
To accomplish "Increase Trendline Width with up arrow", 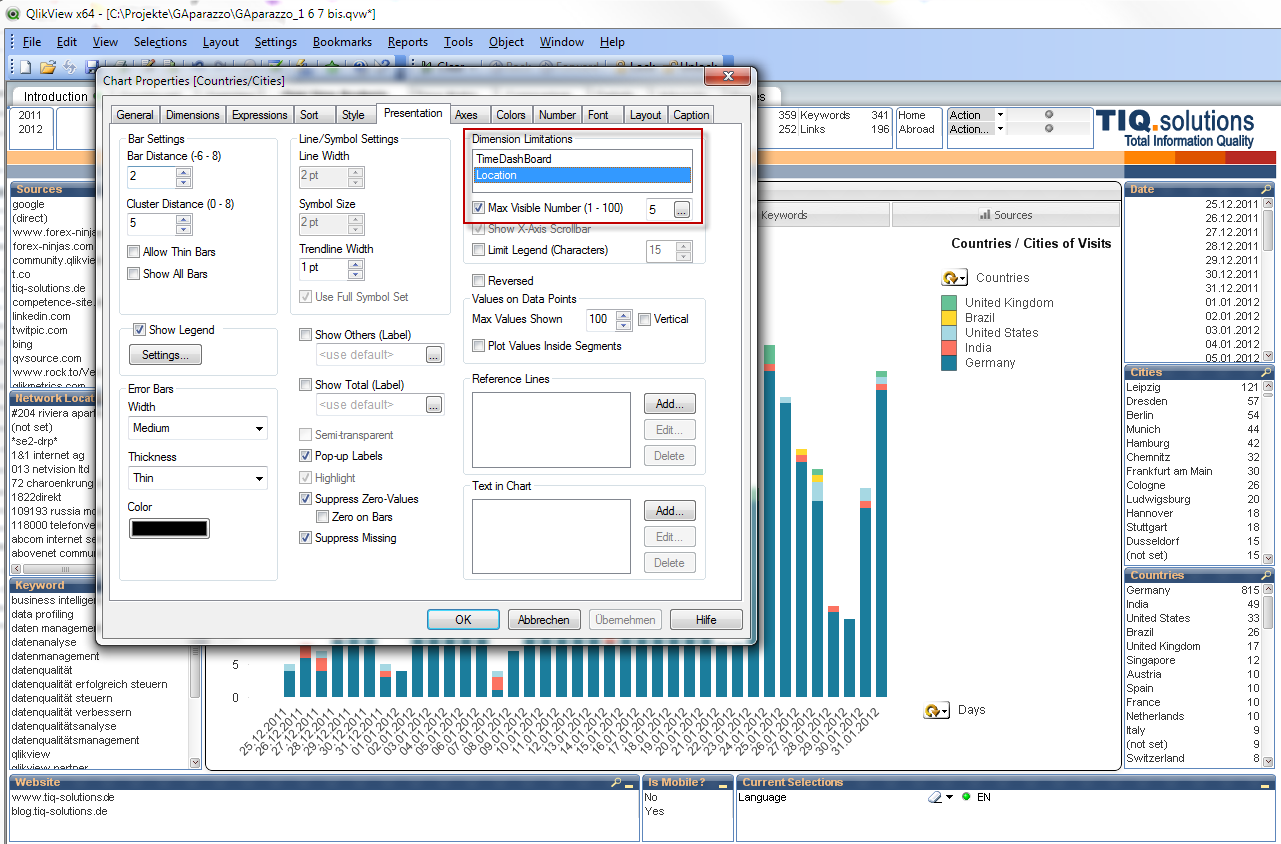I will pyautogui.click(x=357, y=264).
